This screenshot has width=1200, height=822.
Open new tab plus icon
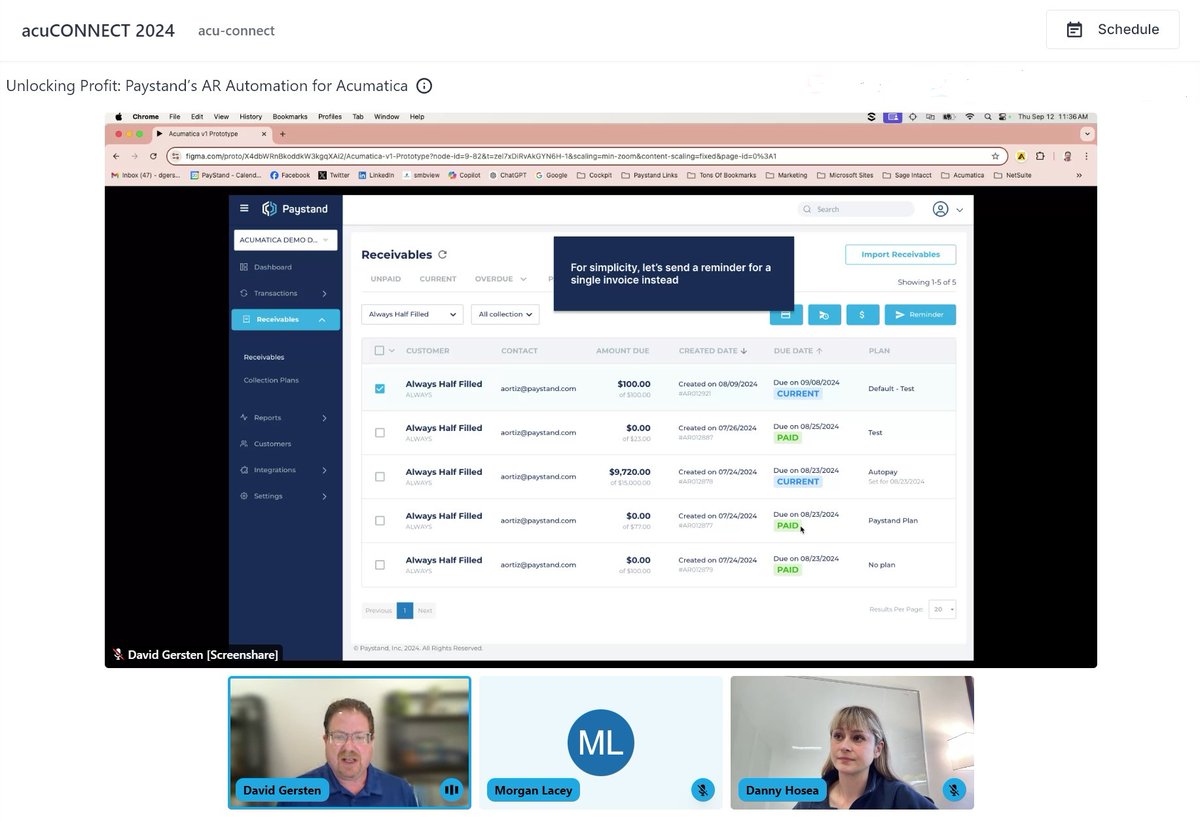[283, 134]
